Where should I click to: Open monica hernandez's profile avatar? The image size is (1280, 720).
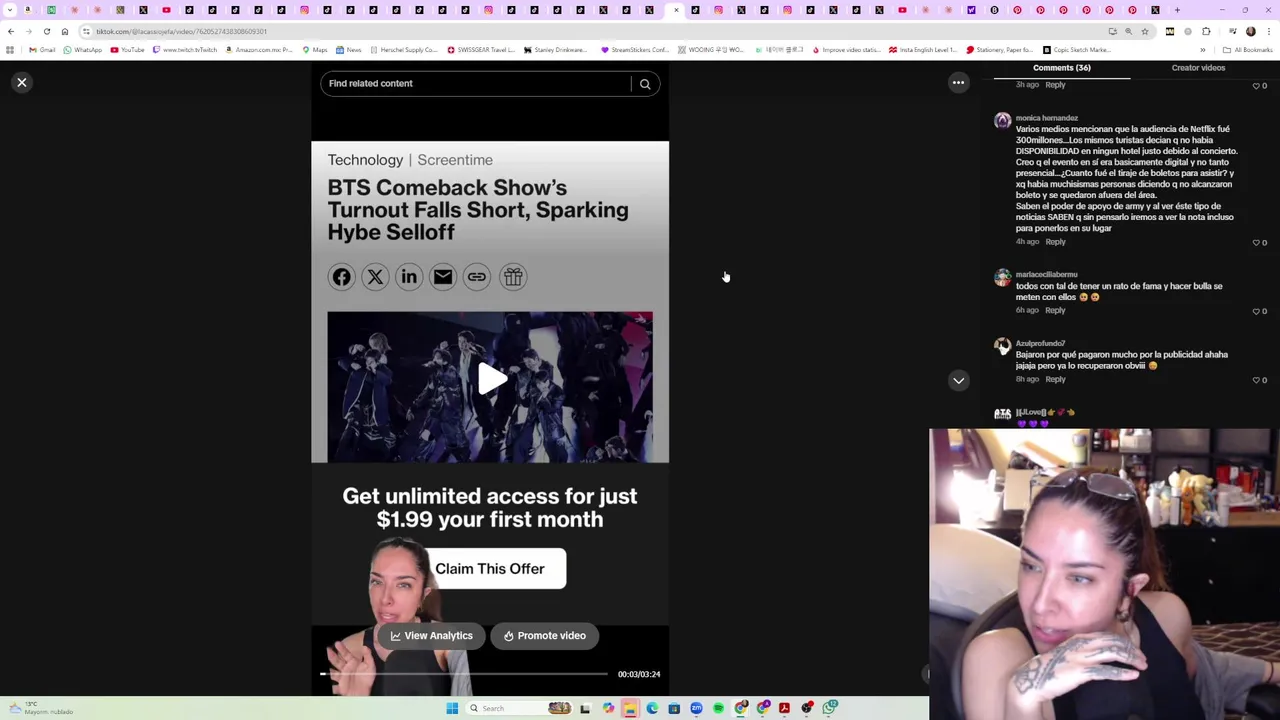(x=1002, y=122)
